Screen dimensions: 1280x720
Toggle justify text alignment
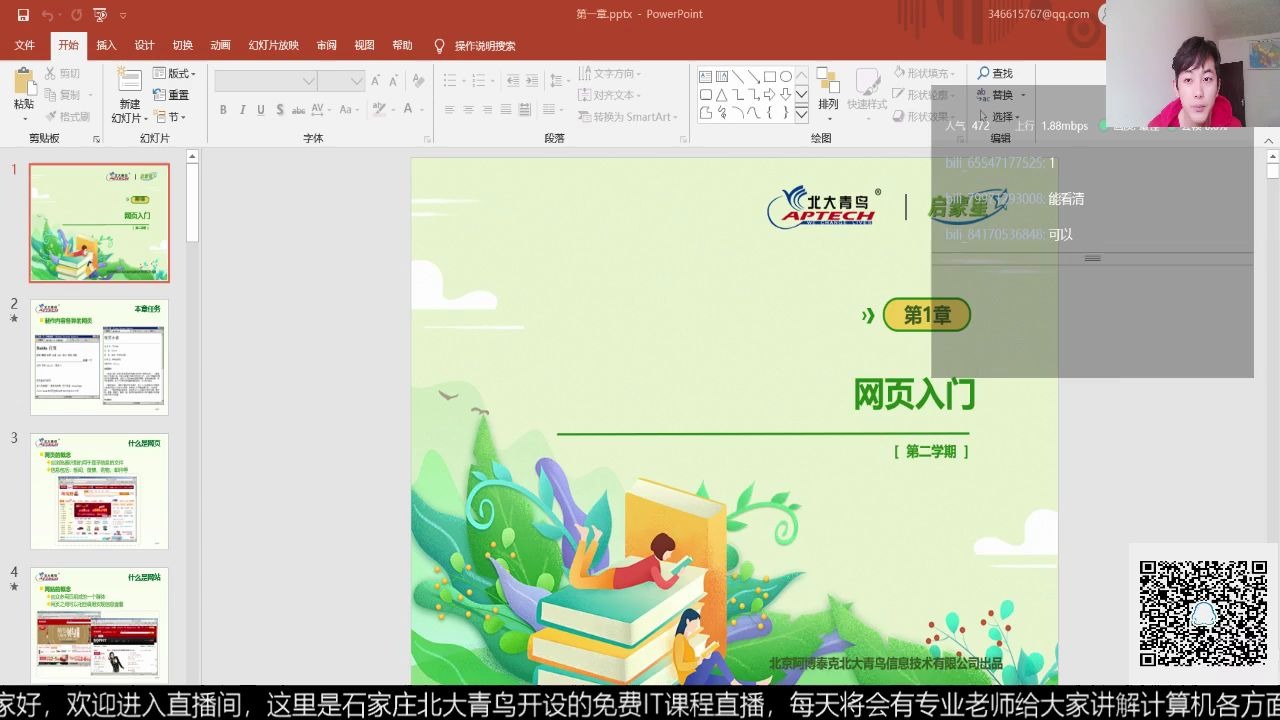click(x=507, y=110)
